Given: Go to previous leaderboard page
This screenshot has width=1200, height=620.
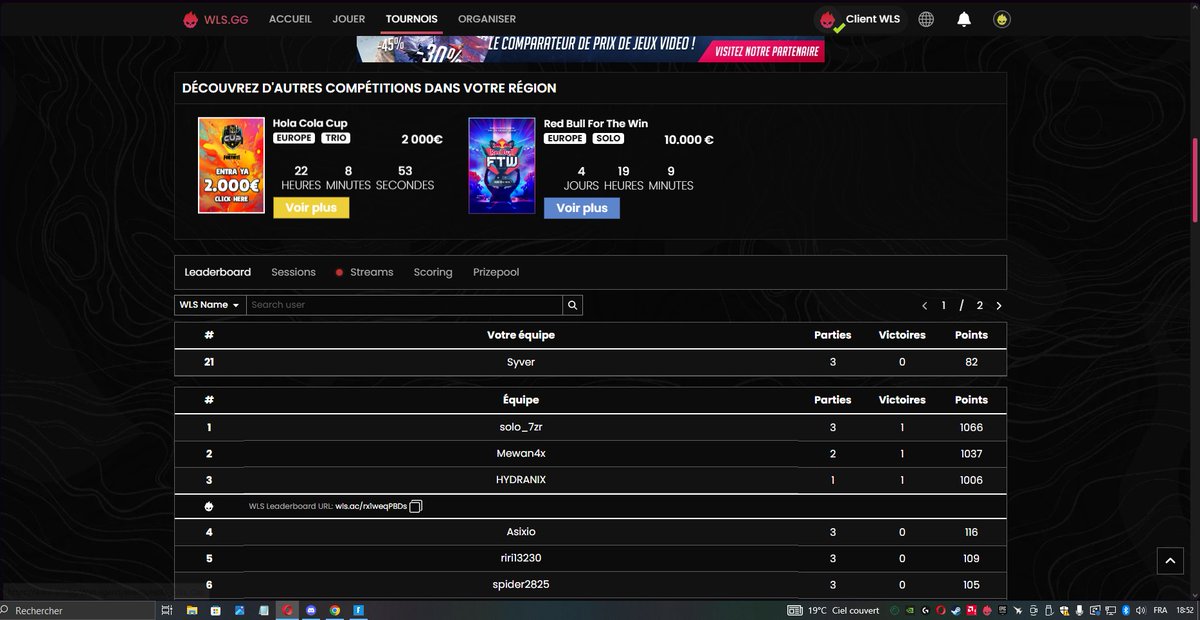Looking at the screenshot, I should 925,306.
